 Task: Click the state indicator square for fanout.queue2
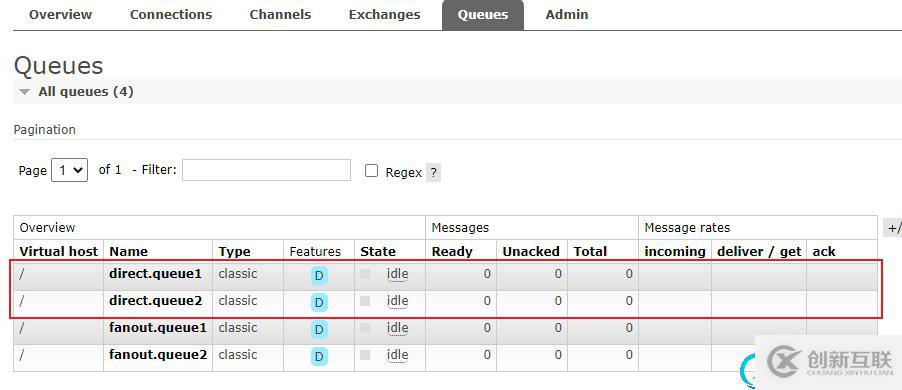point(365,355)
